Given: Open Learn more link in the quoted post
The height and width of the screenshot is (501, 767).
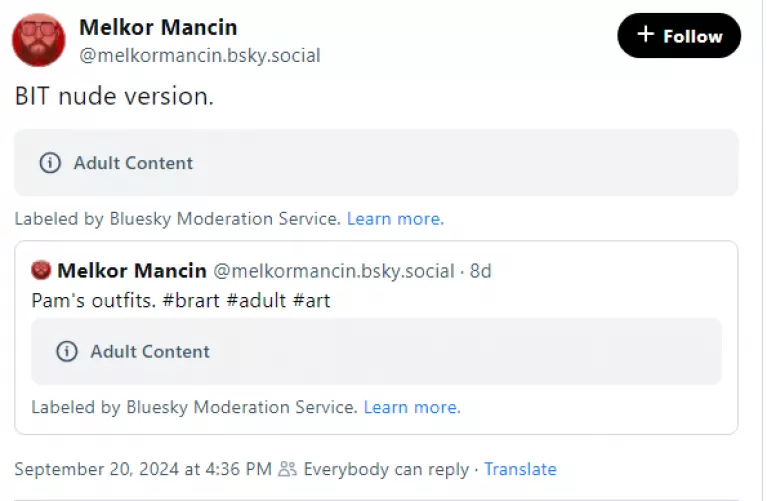Looking at the screenshot, I should tap(412, 407).
